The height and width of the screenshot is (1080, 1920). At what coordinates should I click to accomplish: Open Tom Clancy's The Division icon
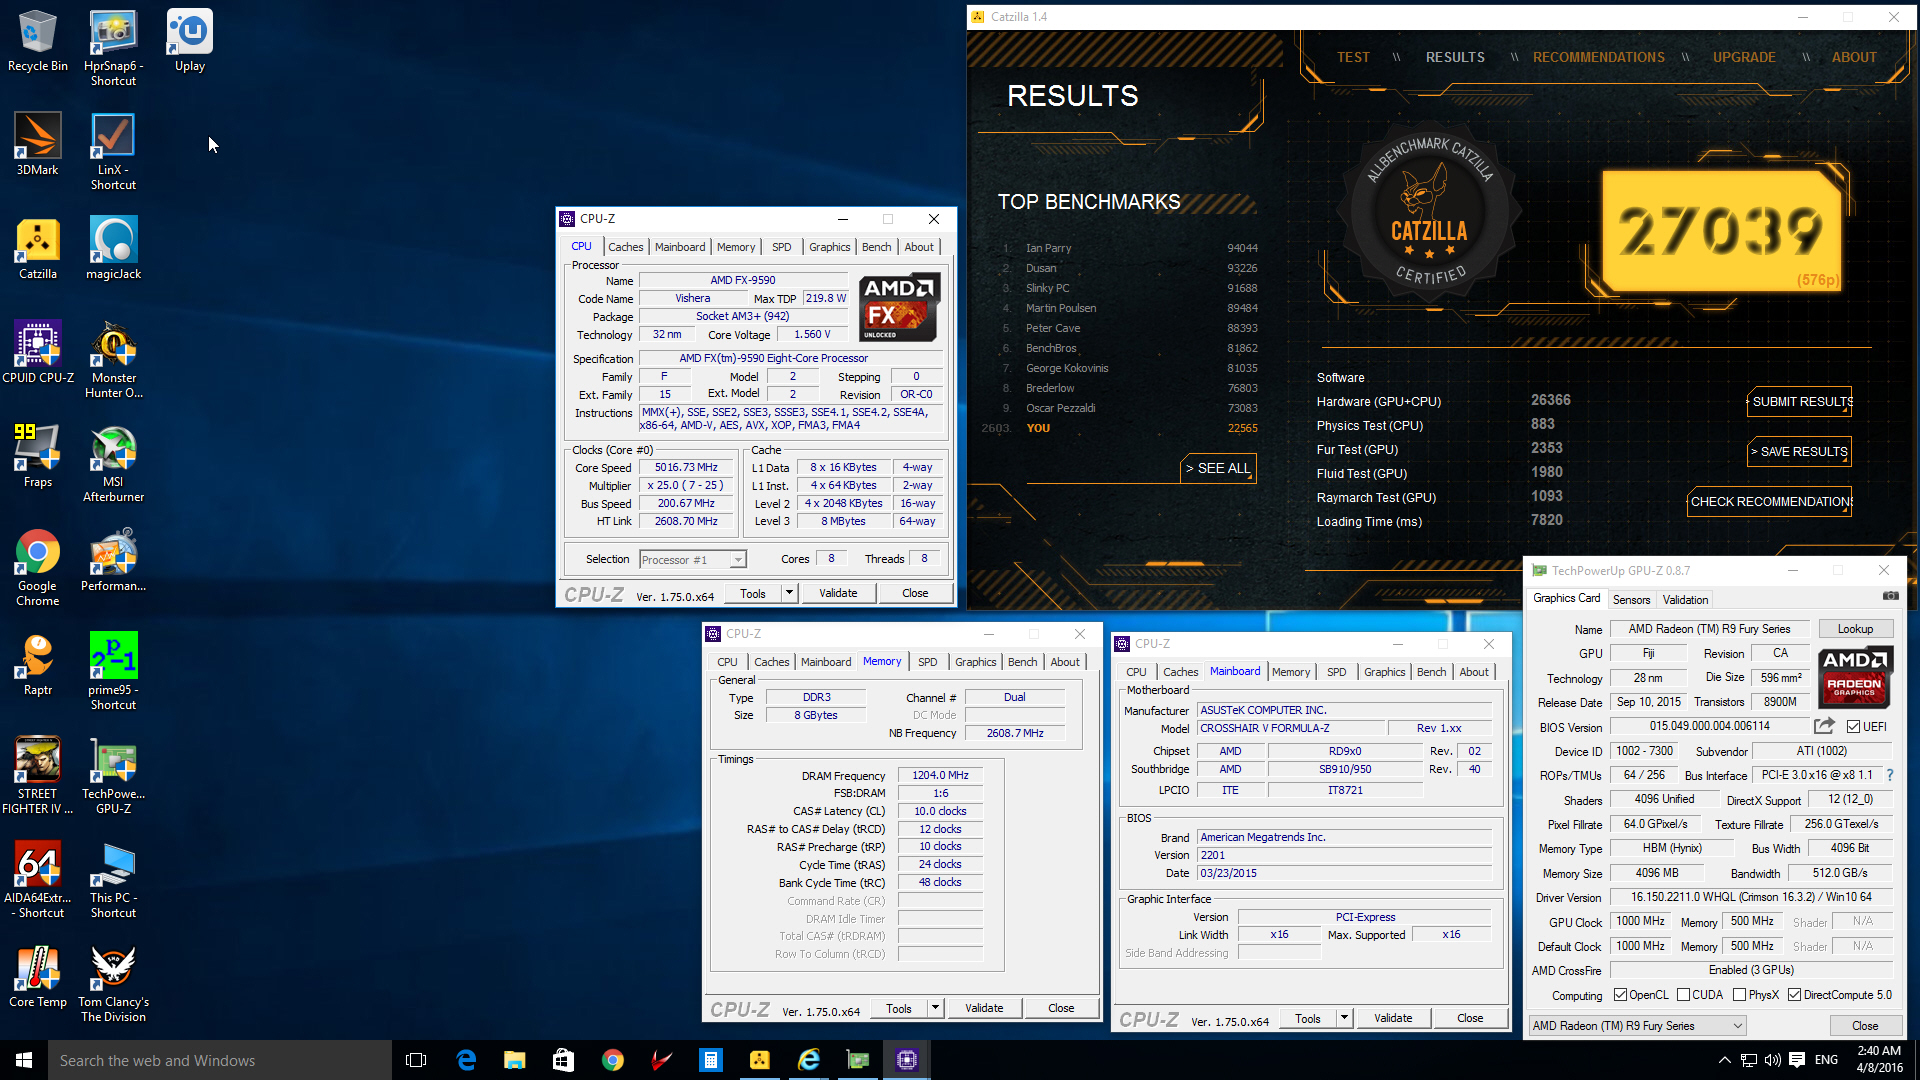click(x=113, y=984)
